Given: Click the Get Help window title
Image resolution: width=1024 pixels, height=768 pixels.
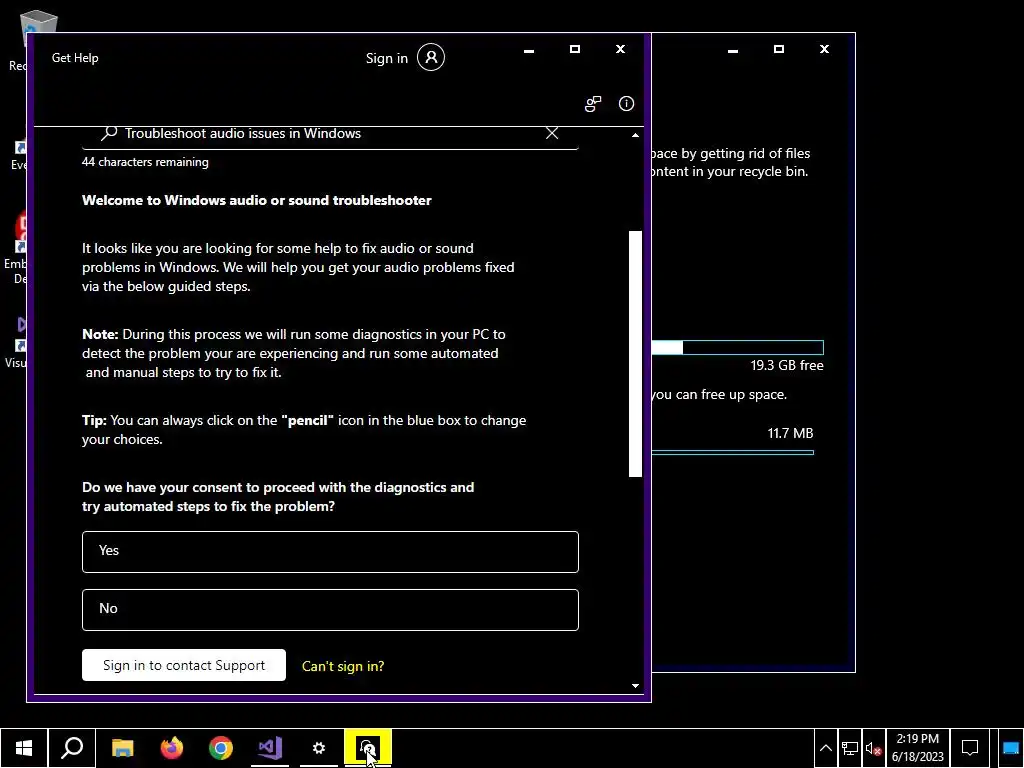Looking at the screenshot, I should (x=75, y=57).
